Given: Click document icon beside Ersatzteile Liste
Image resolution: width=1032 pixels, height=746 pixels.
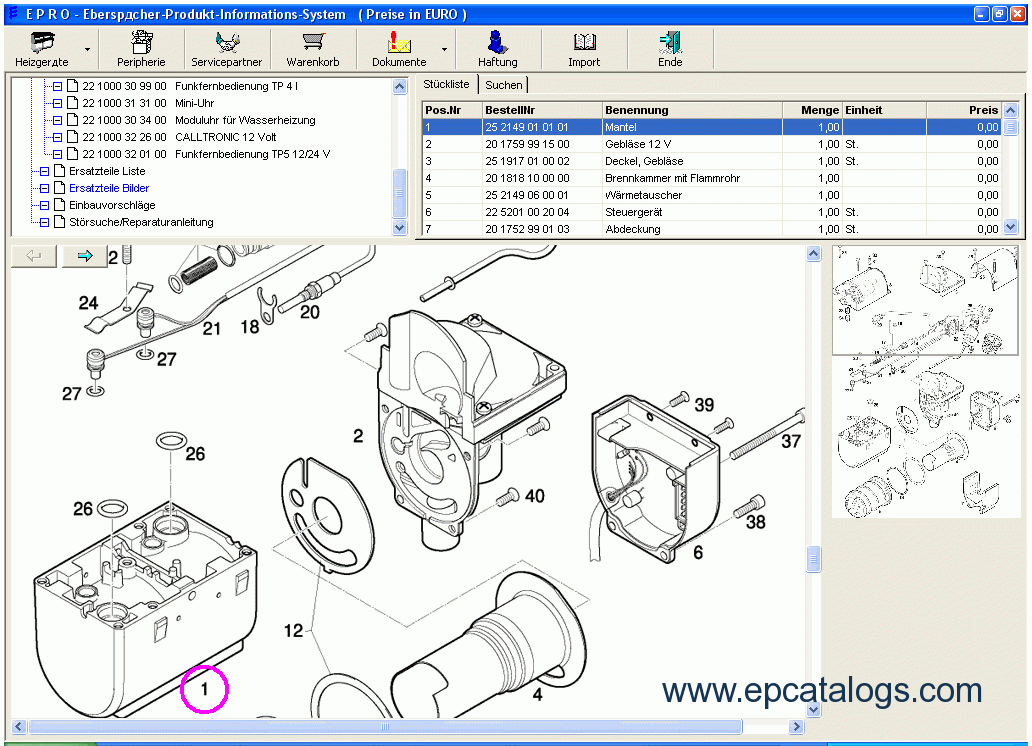Looking at the screenshot, I should 59,171.
